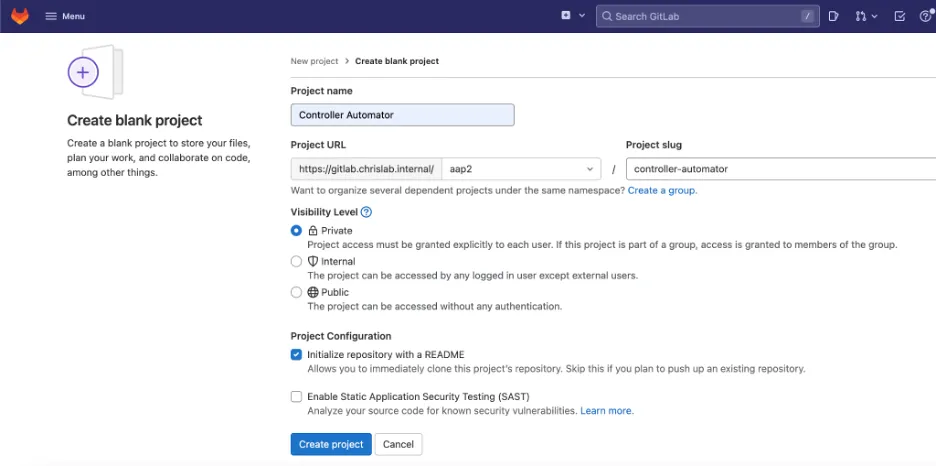
Task: Open the hamburger Menu
Action: pyautogui.click(x=65, y=16)
